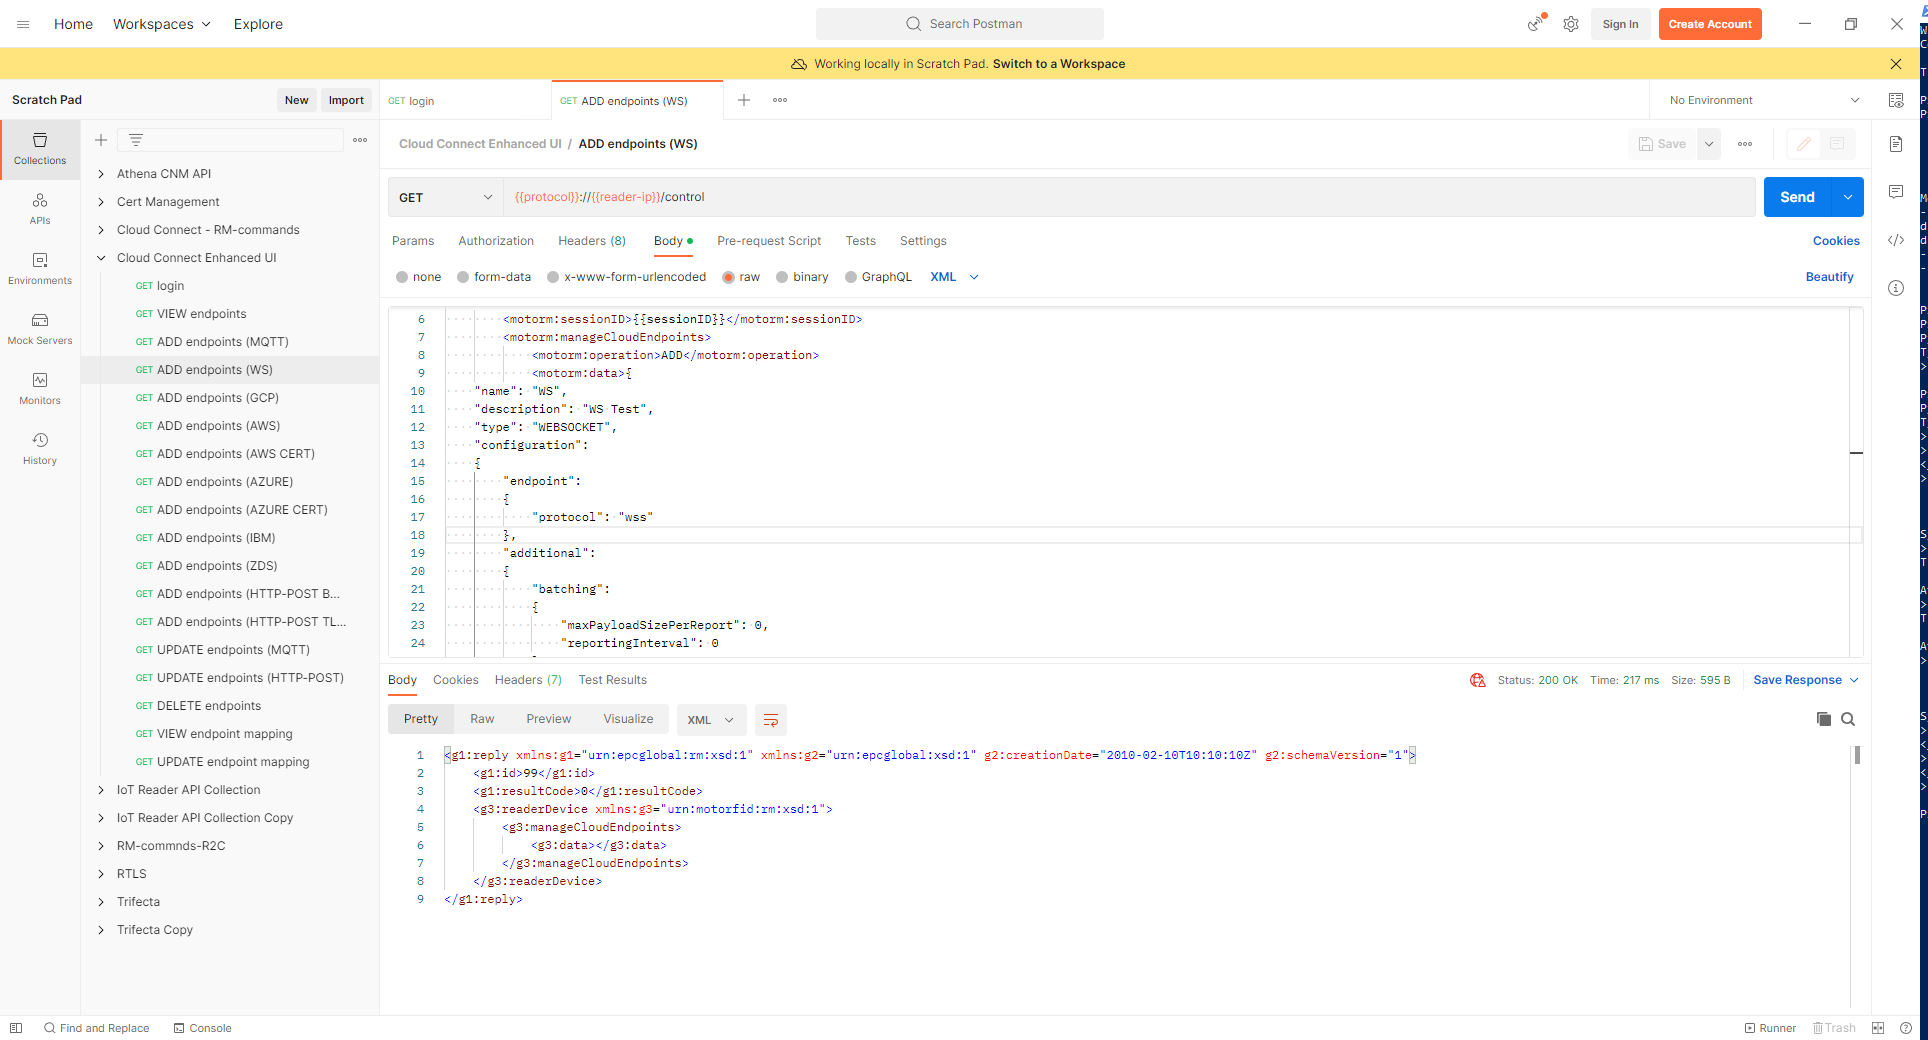1928x1040 pixels.
Task: Open the Environments sidebar panel
Action: pyautogui.click(x=40, y=269)
